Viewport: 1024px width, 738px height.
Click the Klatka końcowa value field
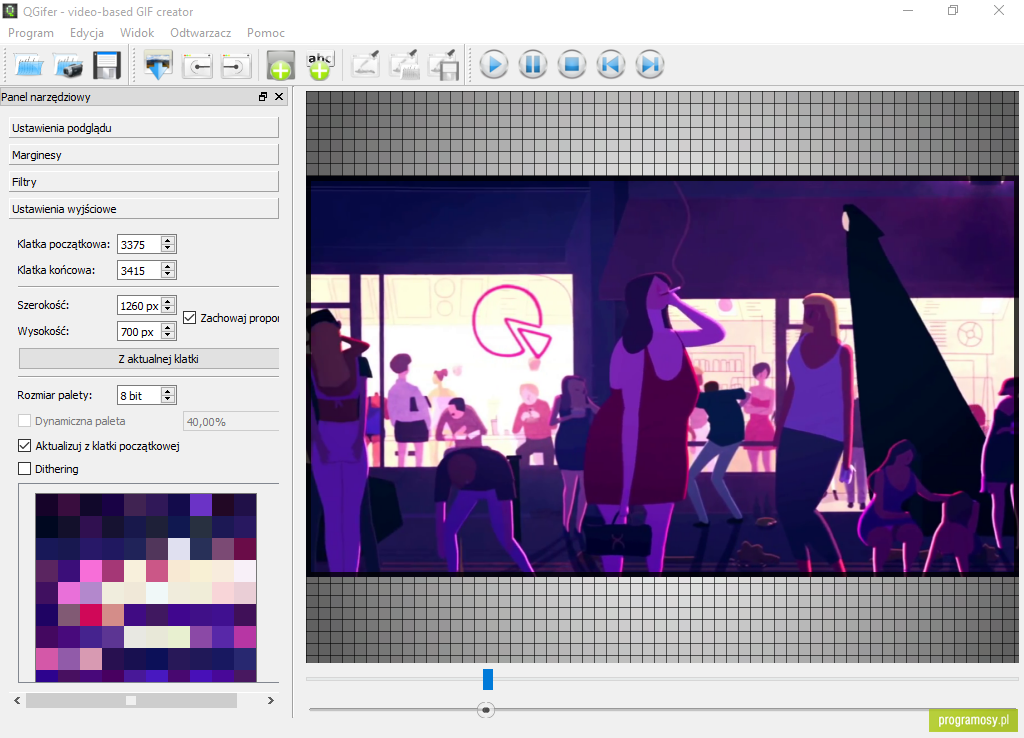pos(139,270)
